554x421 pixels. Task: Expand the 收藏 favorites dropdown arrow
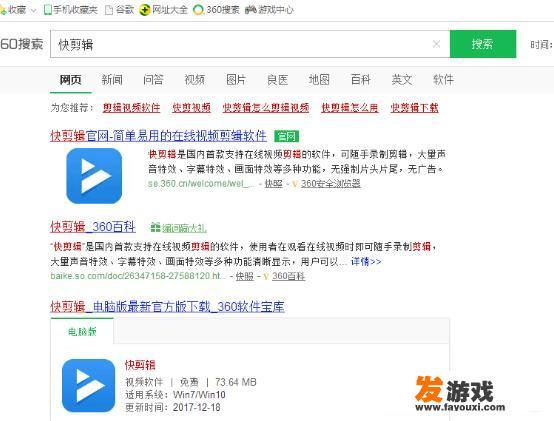pos(34,11)
